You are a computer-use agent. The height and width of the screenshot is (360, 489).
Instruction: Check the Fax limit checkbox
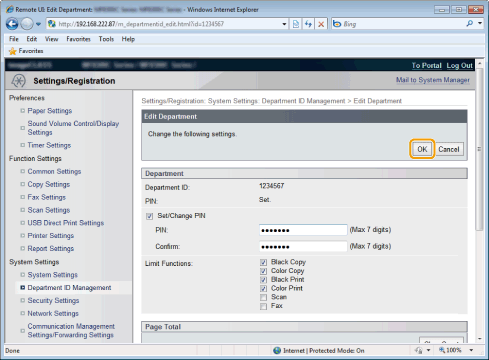click(263, 306)
